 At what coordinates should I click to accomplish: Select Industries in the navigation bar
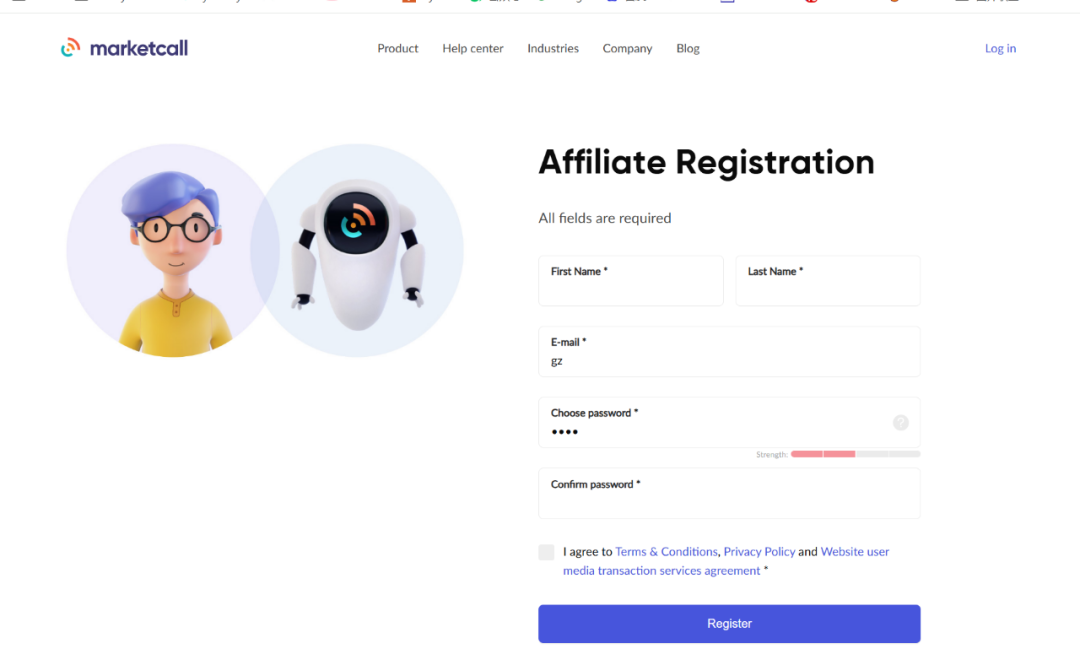(553, 48)
